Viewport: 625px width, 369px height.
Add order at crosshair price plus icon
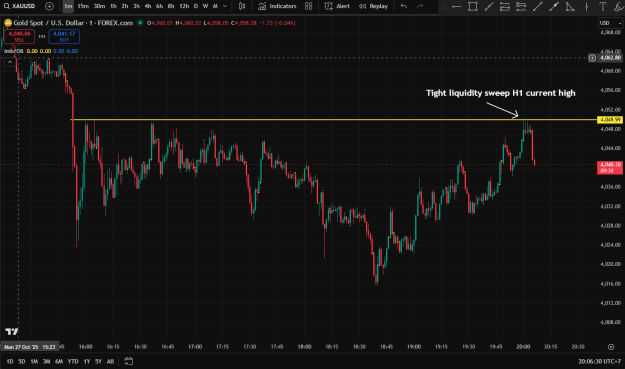coord(592,58)
